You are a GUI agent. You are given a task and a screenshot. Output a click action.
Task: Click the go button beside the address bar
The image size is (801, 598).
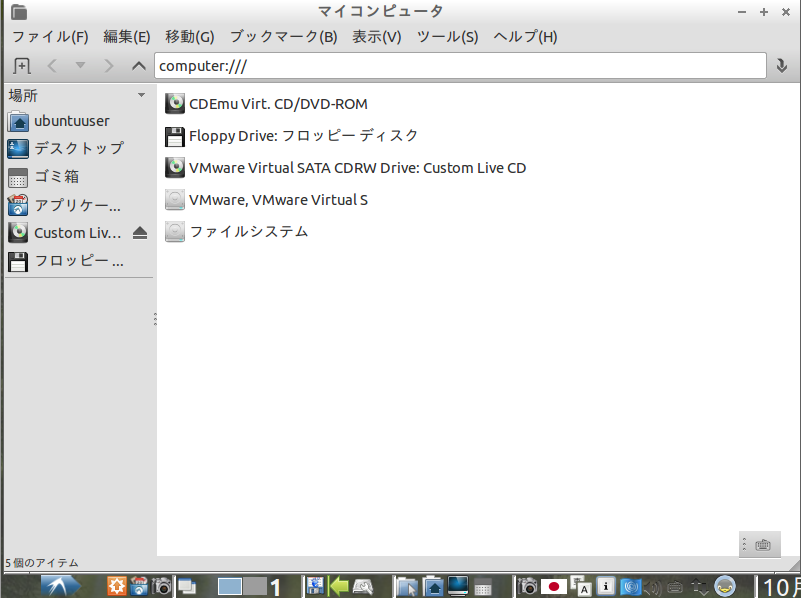782,66
